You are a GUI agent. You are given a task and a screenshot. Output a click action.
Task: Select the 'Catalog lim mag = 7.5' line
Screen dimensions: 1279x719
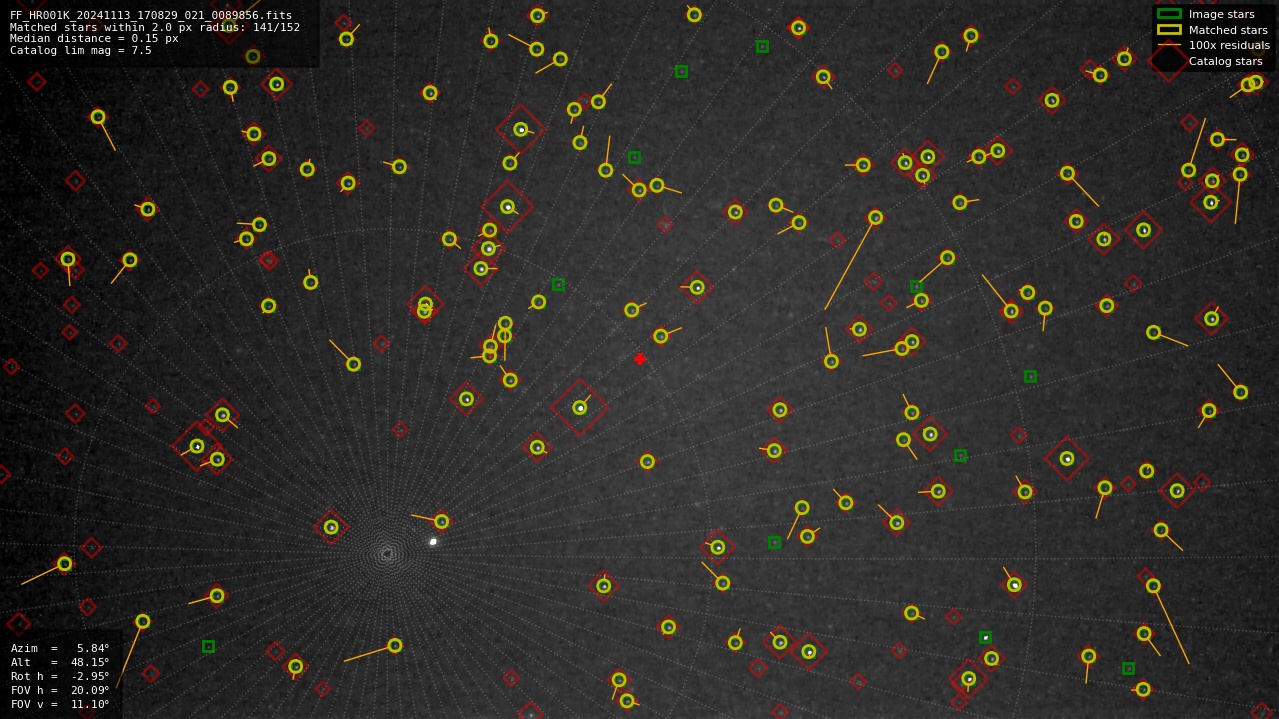coord(81,51)
